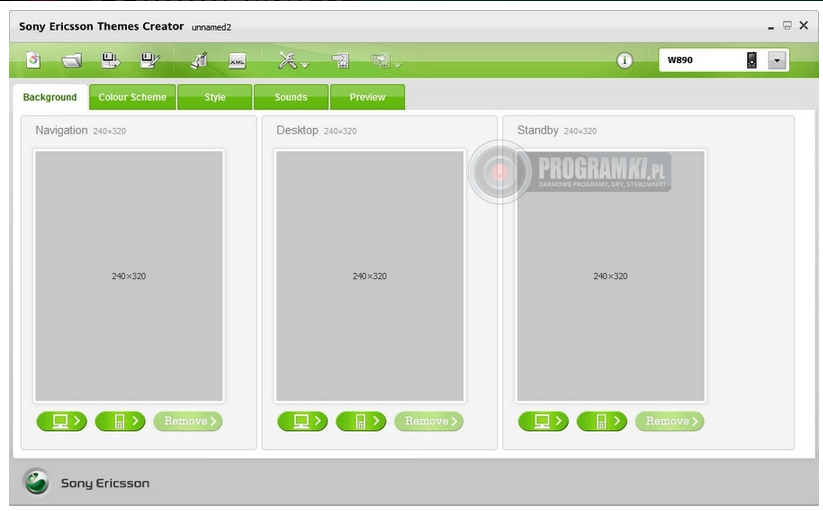Minimize the Themes Creator window
This screenshot has height=511, width=823.
click(771, 26)
